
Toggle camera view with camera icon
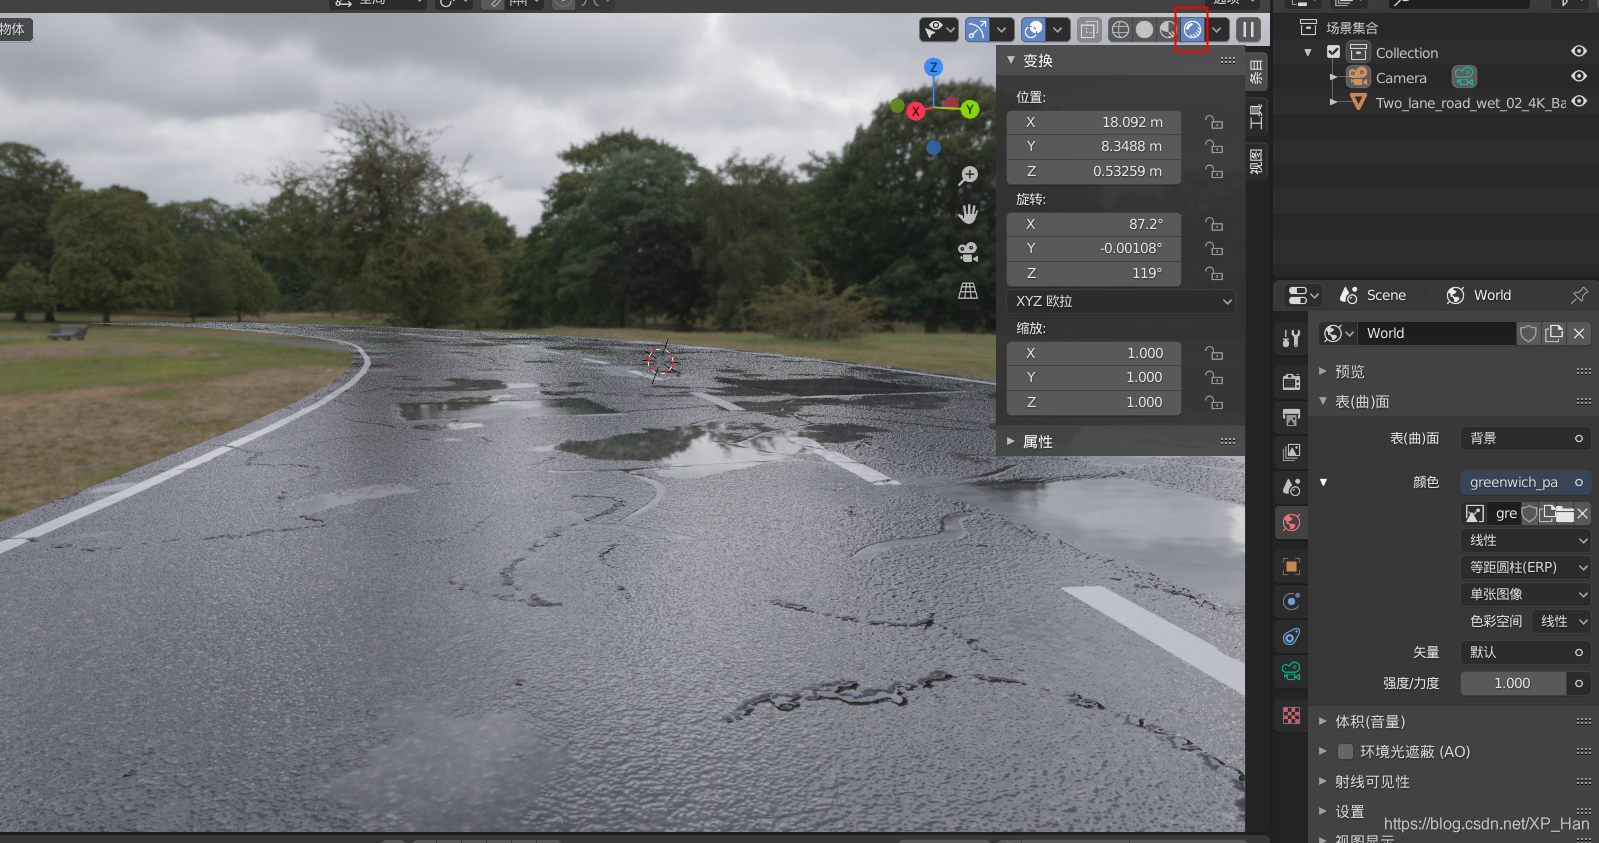pos(968,252)
